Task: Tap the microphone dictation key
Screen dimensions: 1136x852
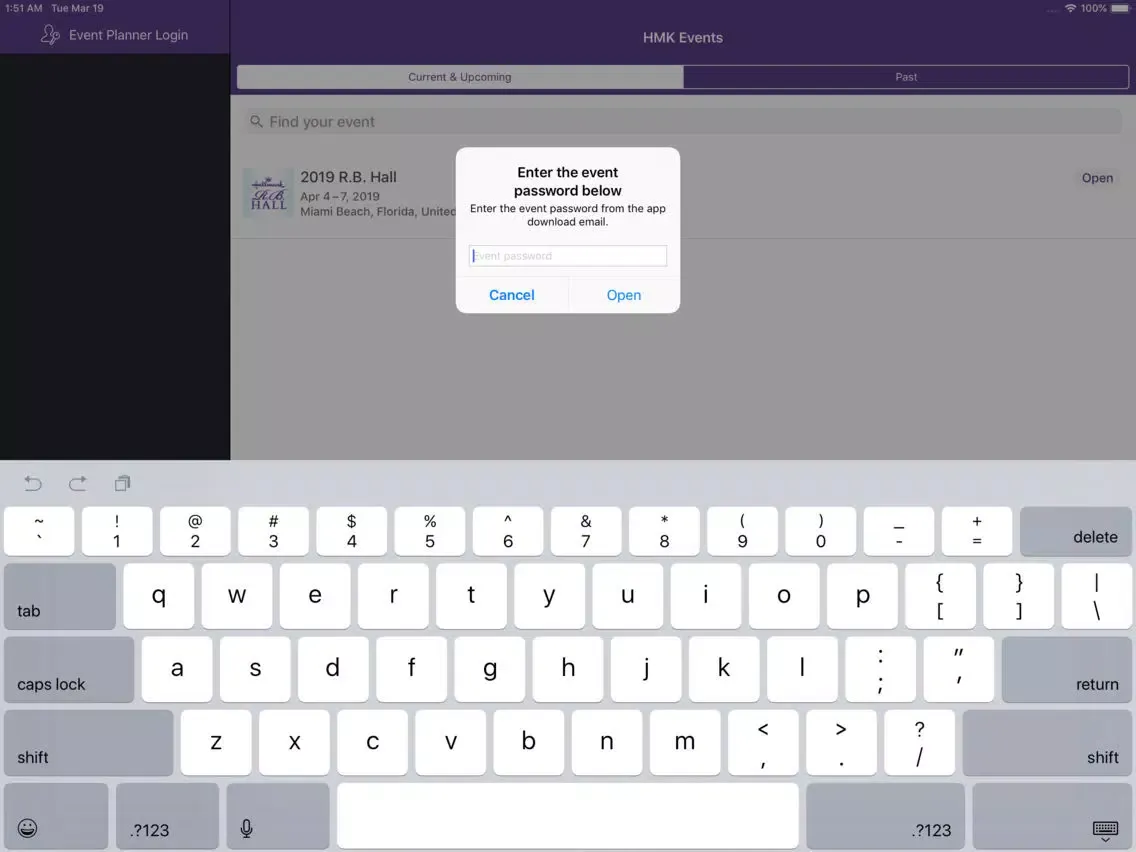Action: [246, 828]
